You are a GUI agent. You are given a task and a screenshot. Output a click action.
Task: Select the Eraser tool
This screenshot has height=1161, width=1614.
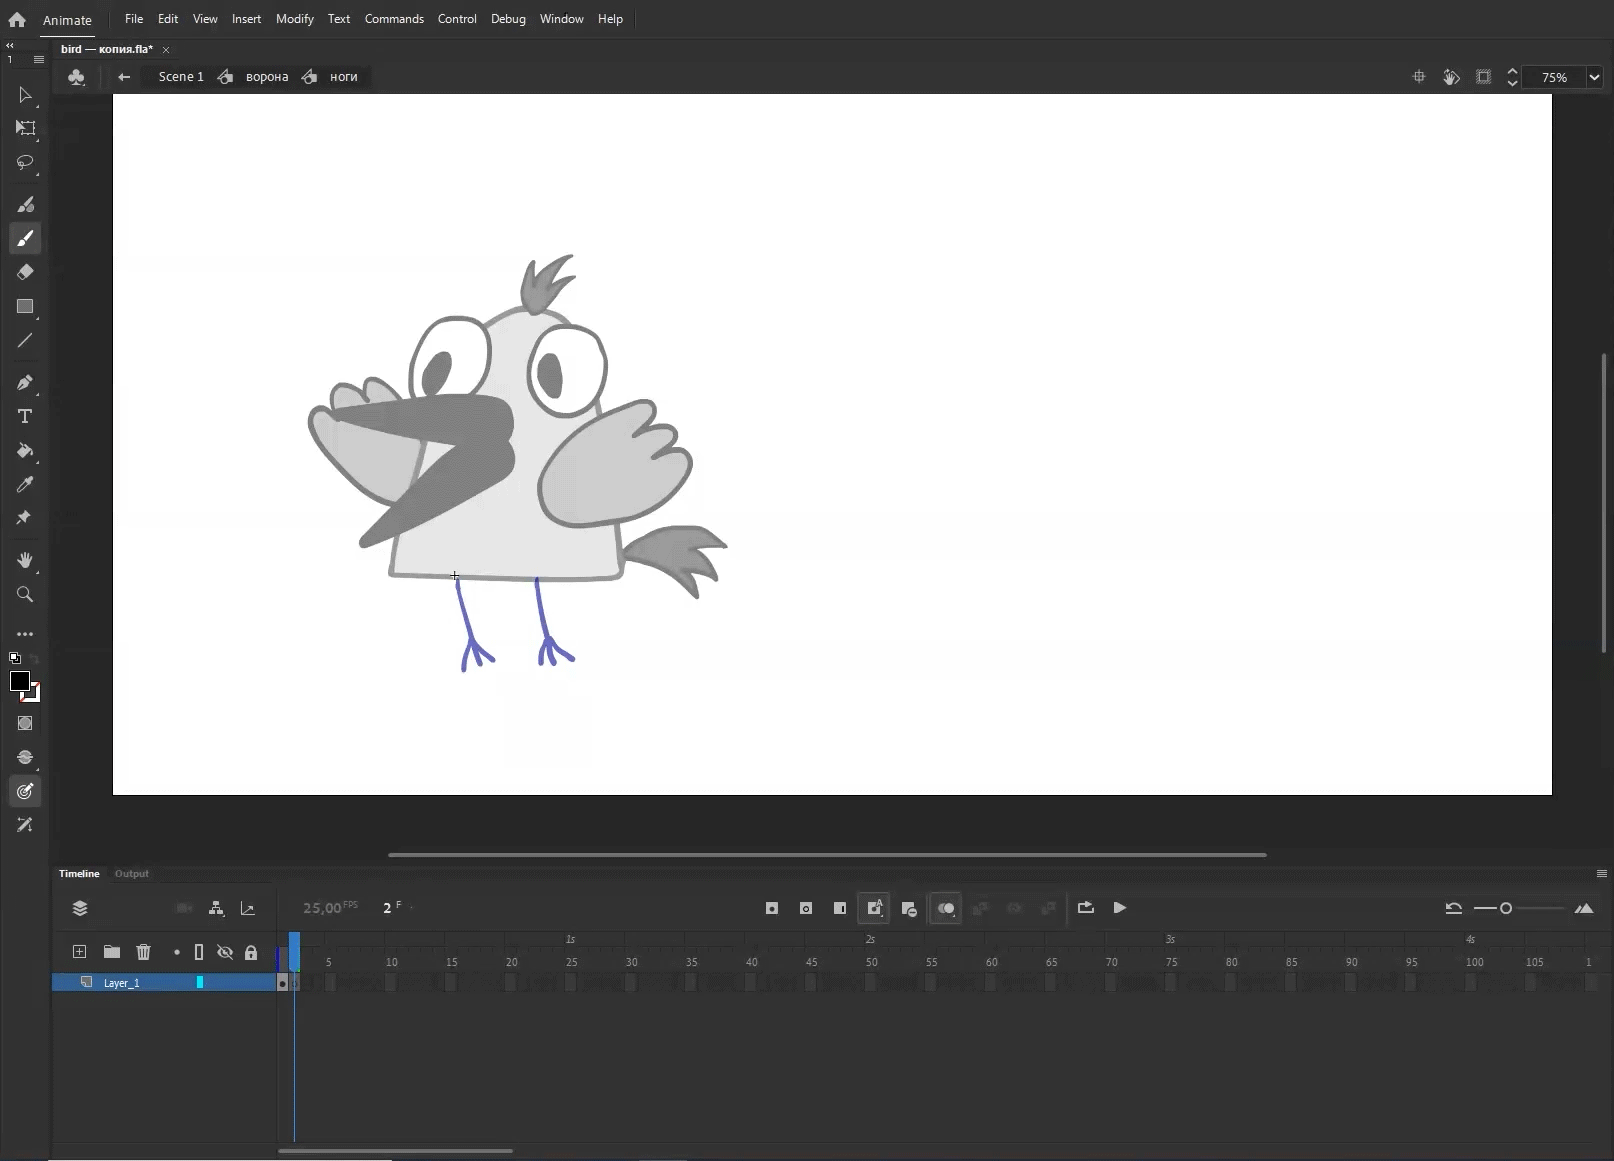[x=25, y=272]
